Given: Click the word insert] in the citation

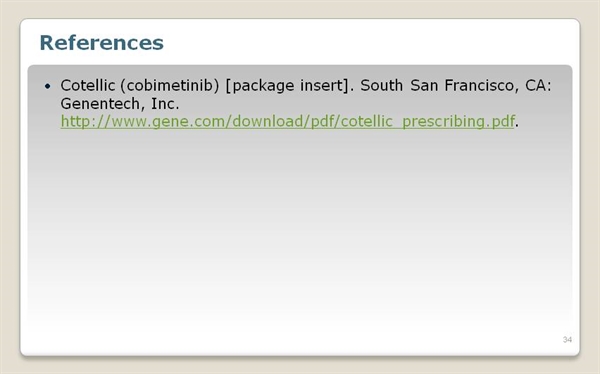Looking at the screenshot, I should pos(325,85).
